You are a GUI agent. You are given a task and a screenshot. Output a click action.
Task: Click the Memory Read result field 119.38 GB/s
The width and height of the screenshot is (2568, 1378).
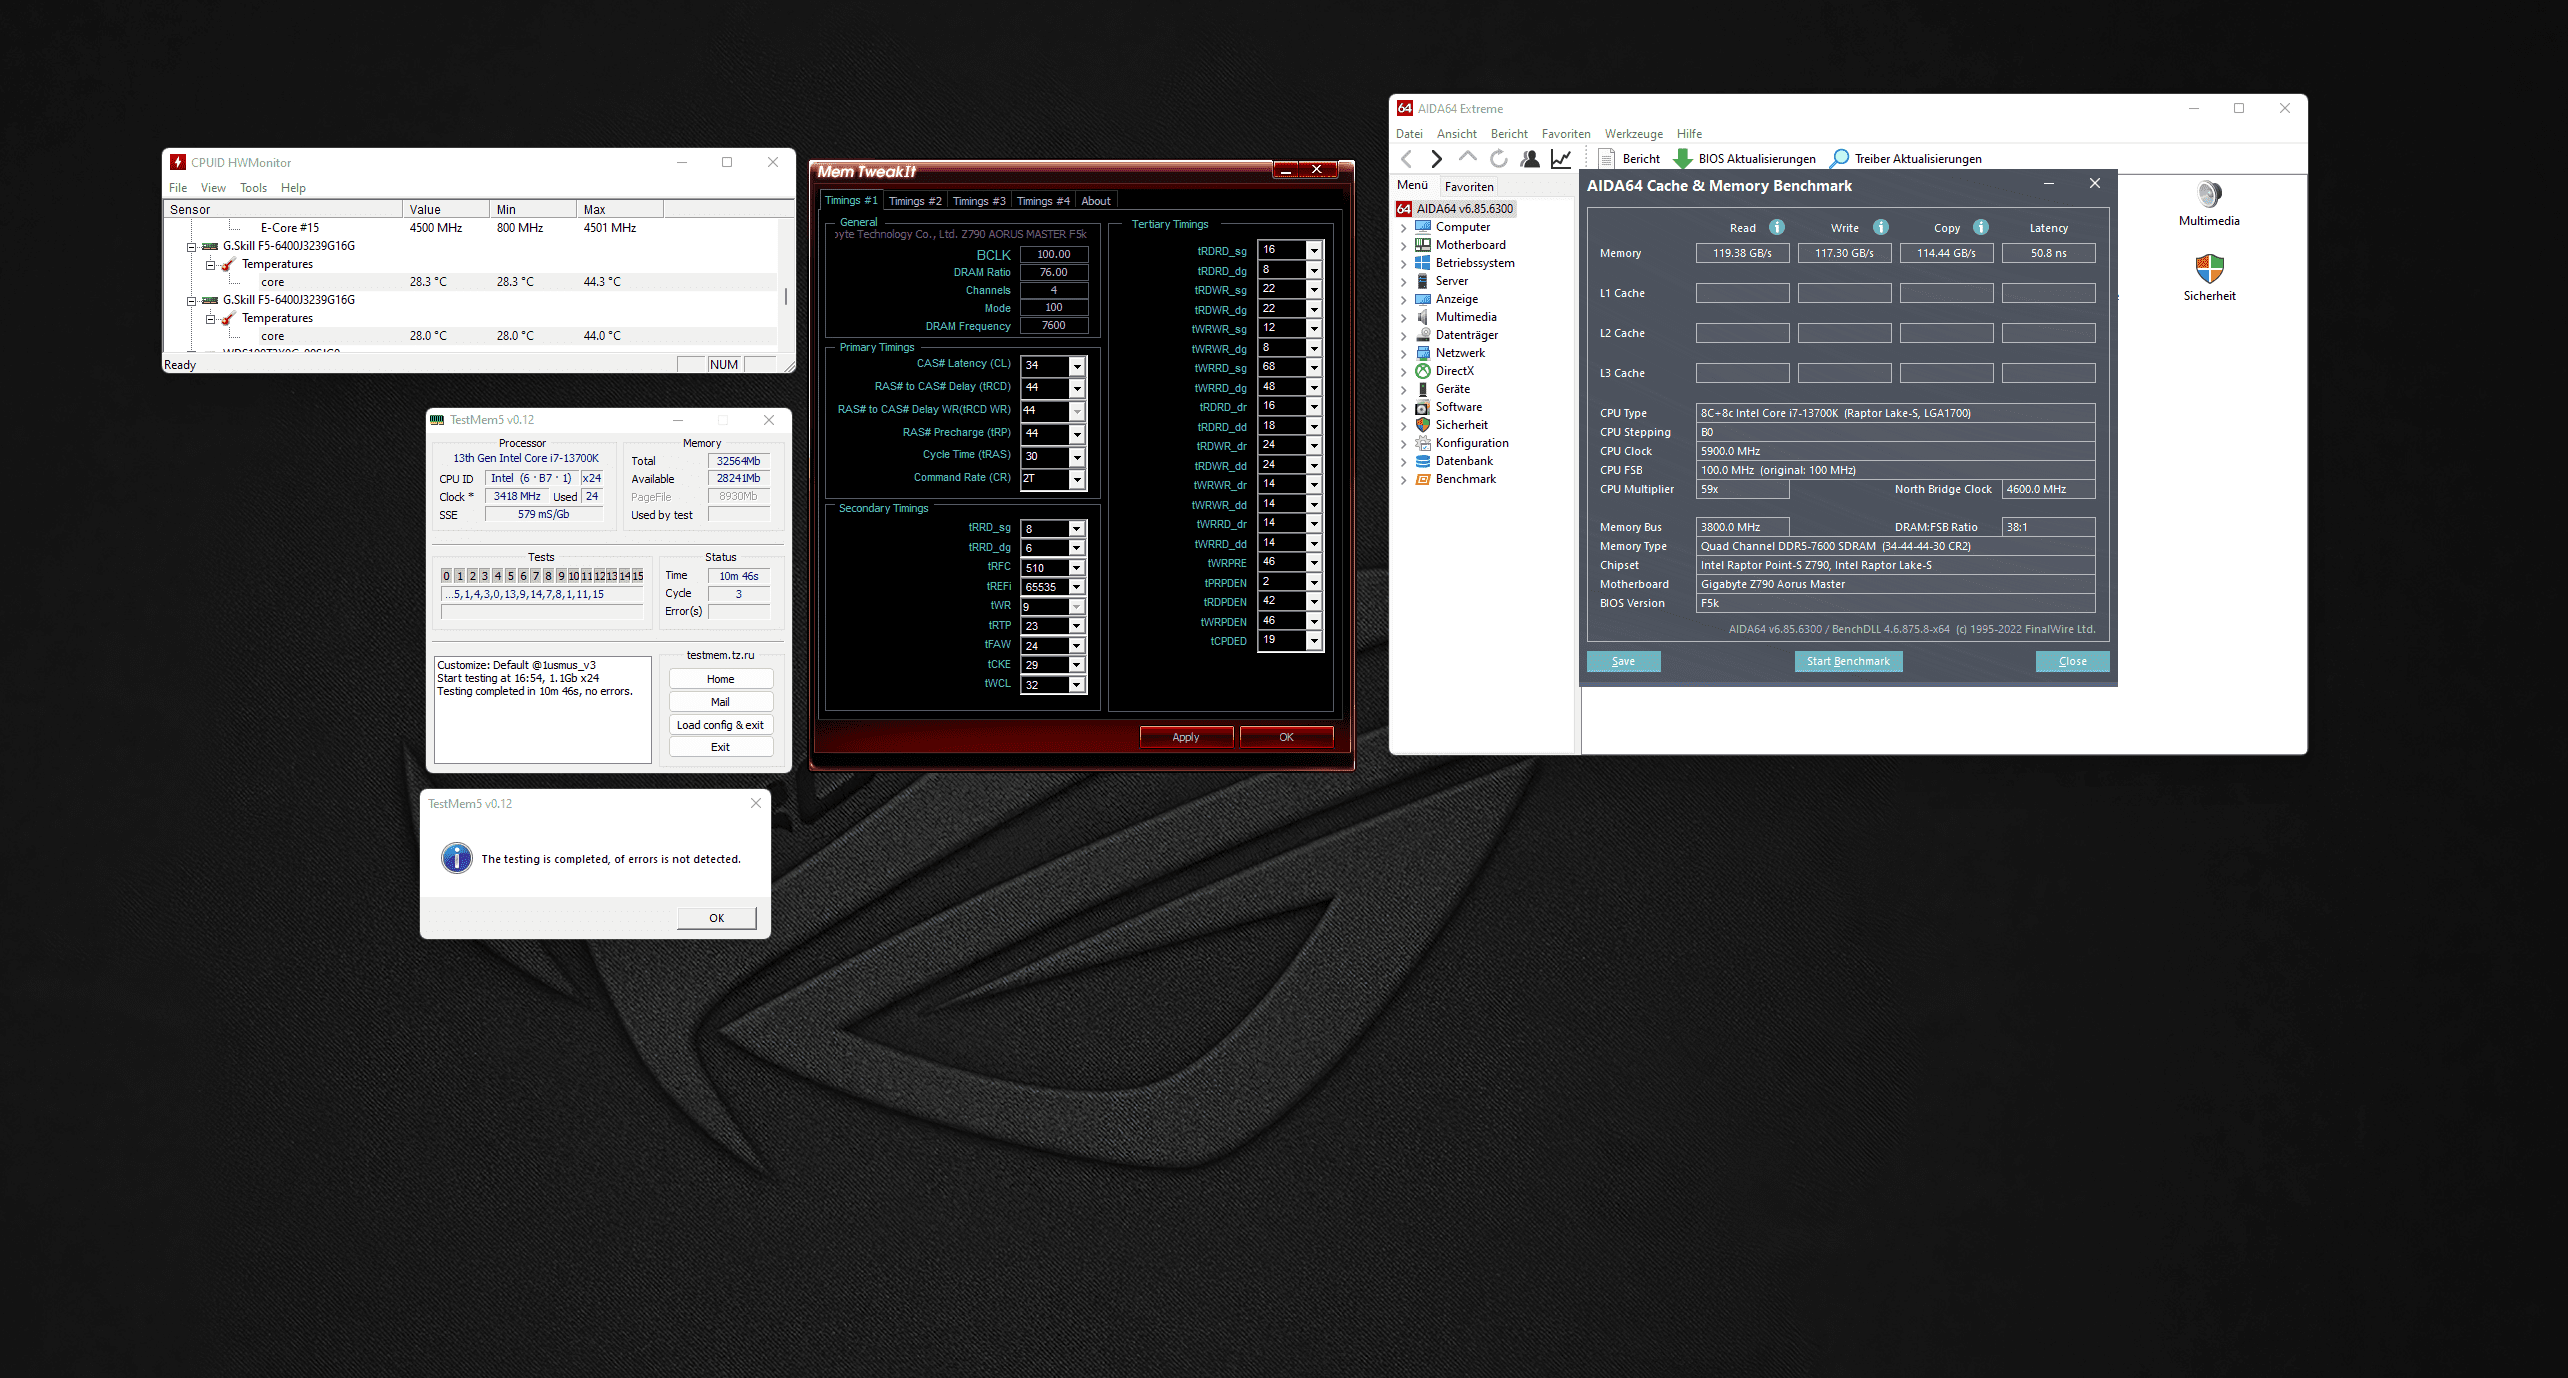click(1742, 253)
